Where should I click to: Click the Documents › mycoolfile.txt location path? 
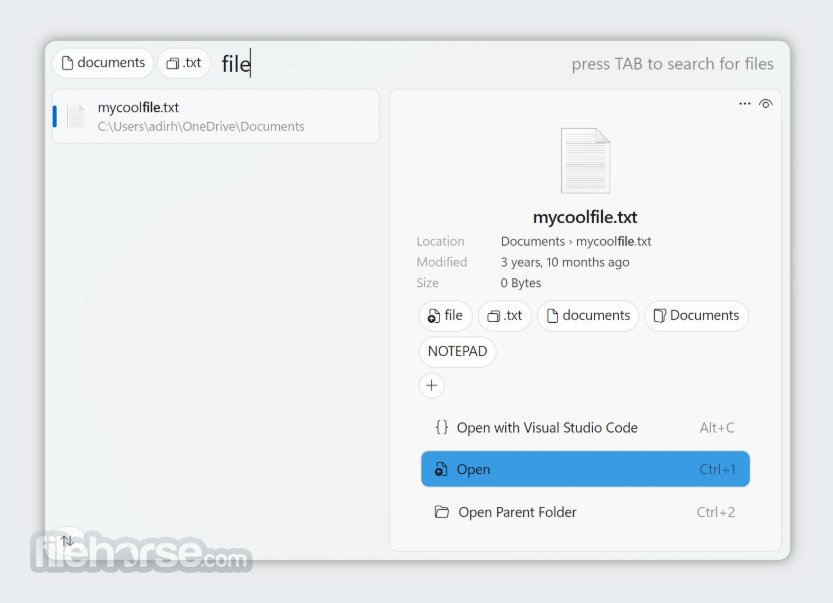click(576, 241)
